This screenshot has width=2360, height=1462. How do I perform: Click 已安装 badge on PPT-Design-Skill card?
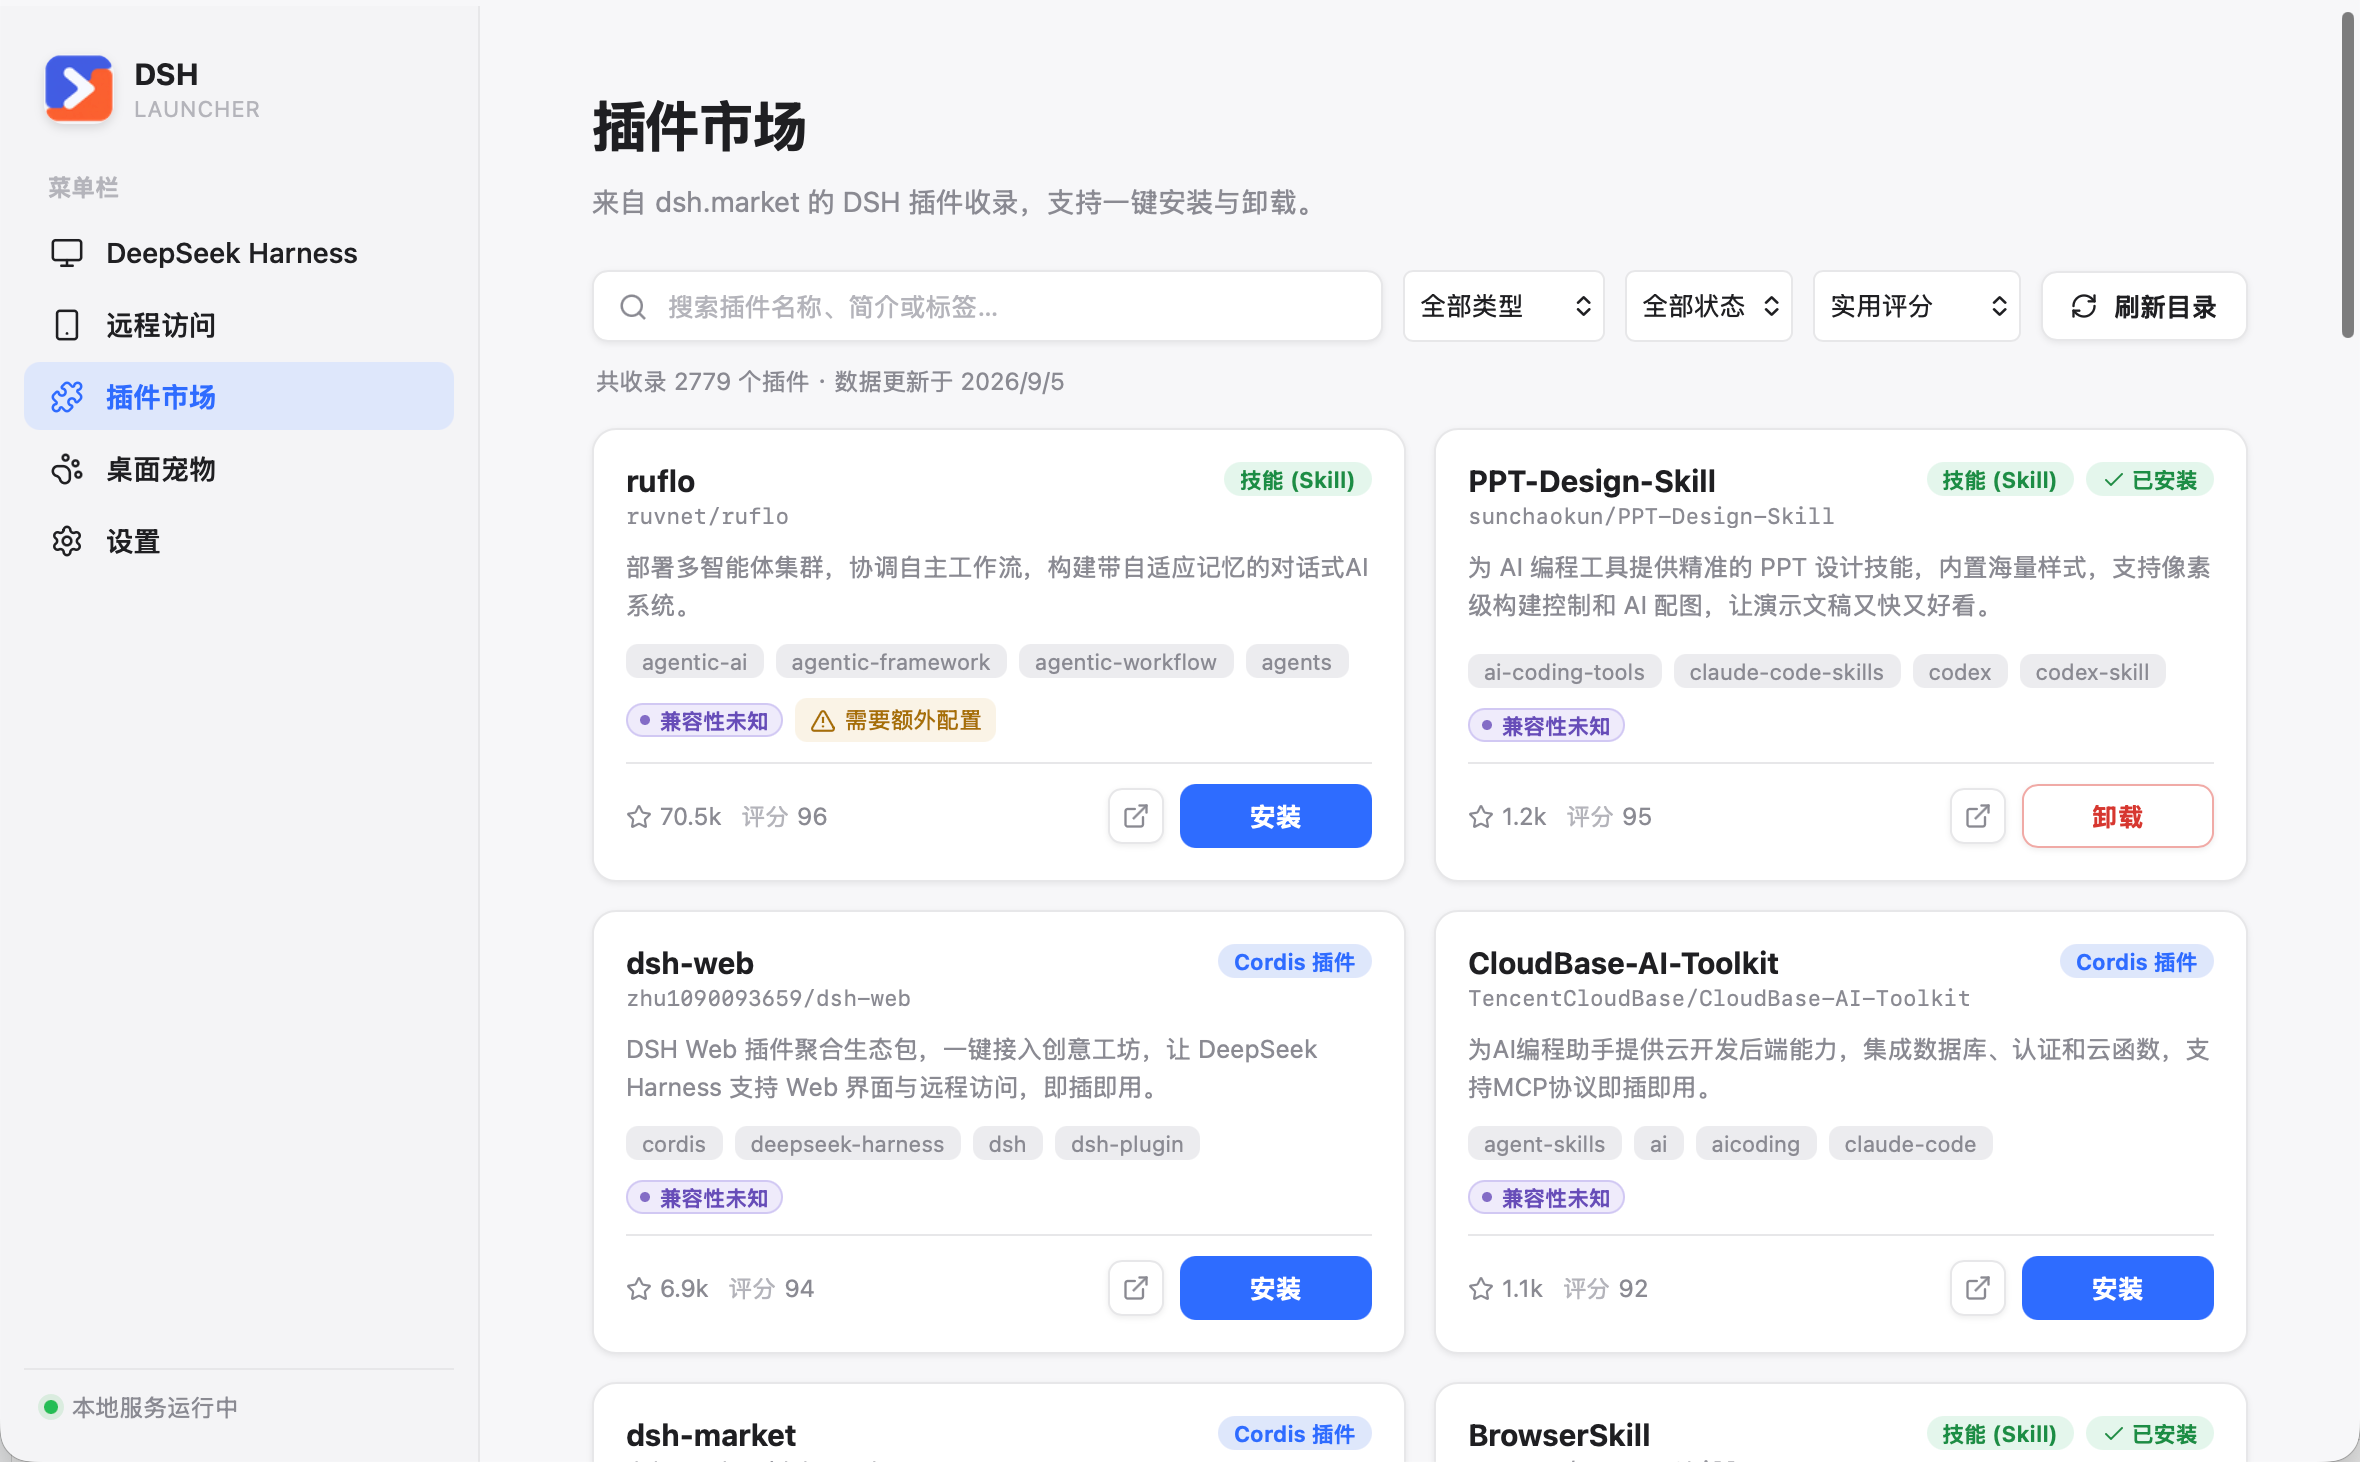(2150, 480)
